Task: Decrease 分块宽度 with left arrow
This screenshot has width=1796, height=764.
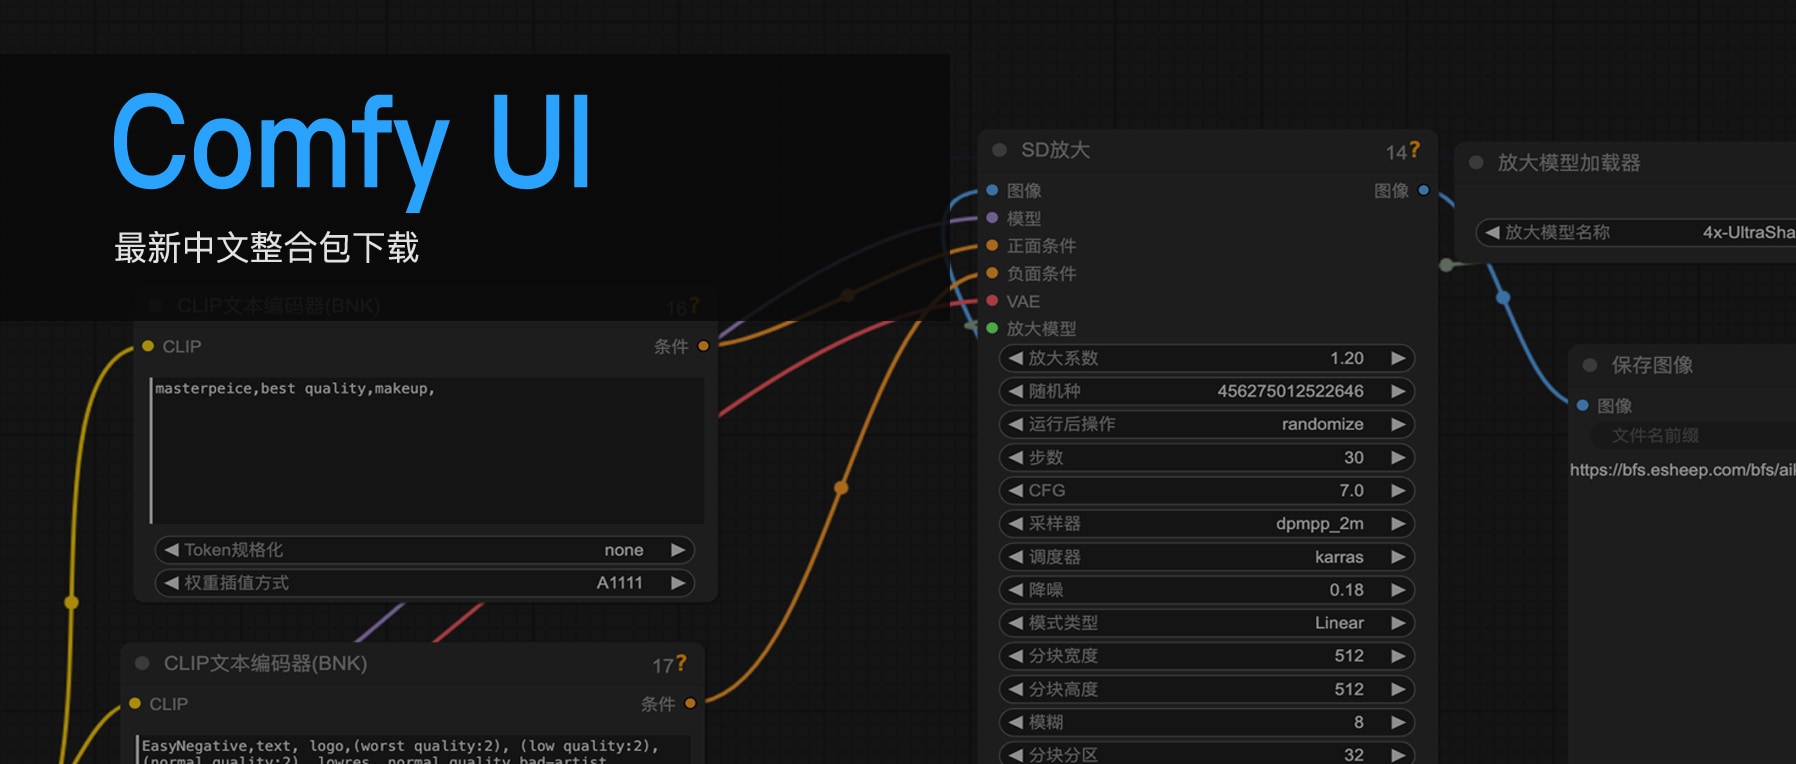Action: (x=1016, y=656)
